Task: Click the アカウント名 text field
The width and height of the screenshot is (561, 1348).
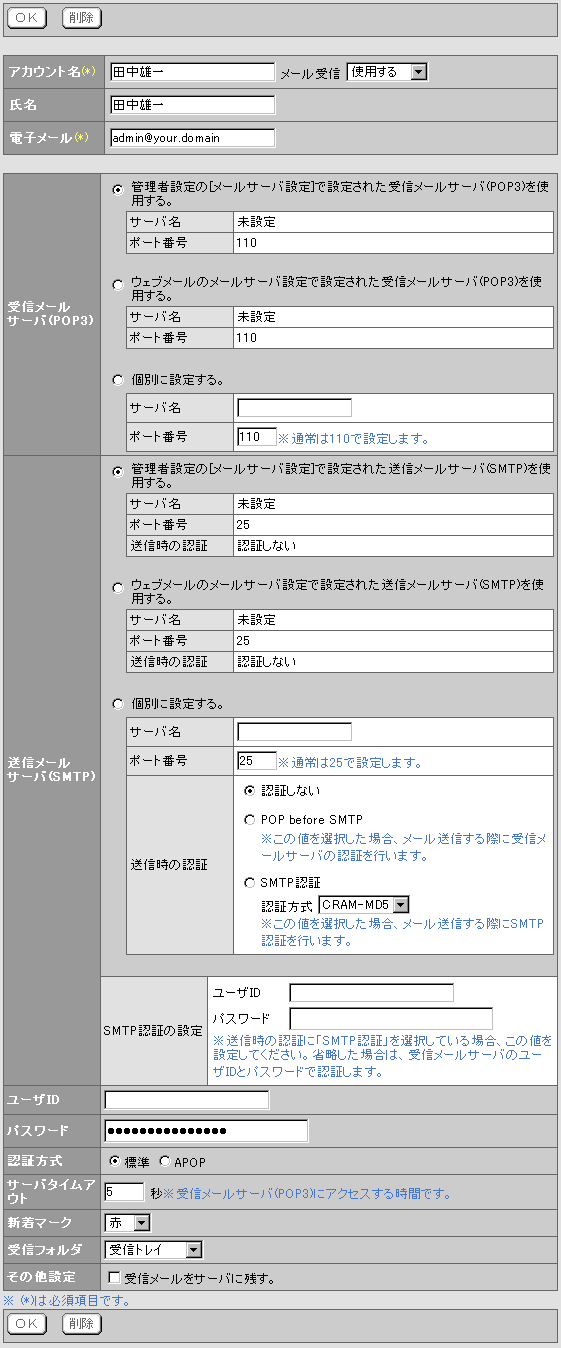Action: coord(191,72)
